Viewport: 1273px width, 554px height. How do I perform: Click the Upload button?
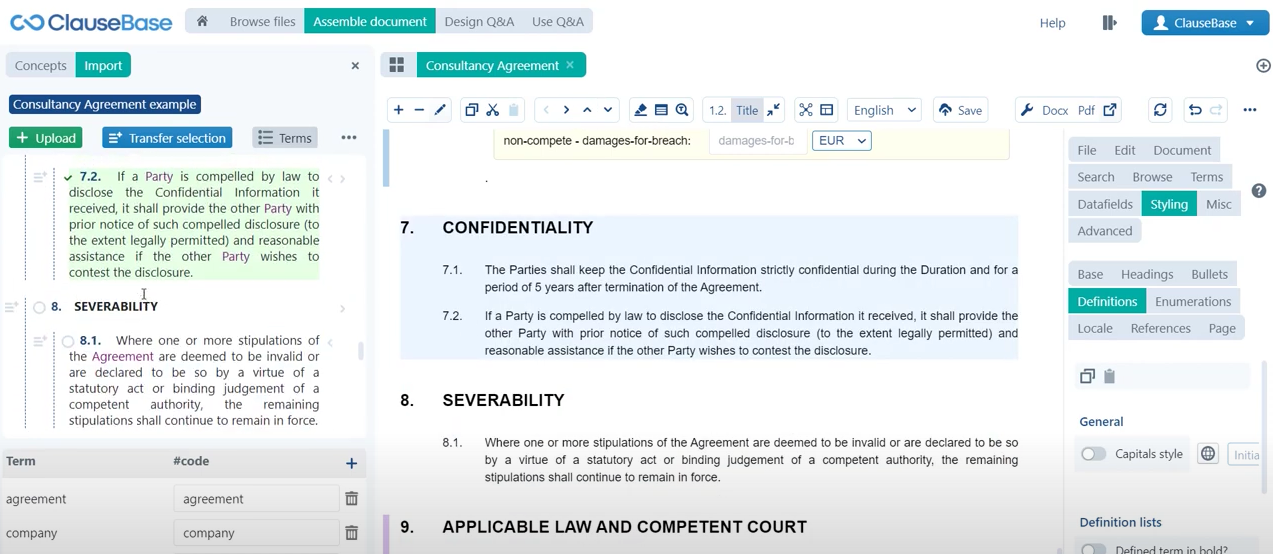pyautogui.click(x=45, y=138)
